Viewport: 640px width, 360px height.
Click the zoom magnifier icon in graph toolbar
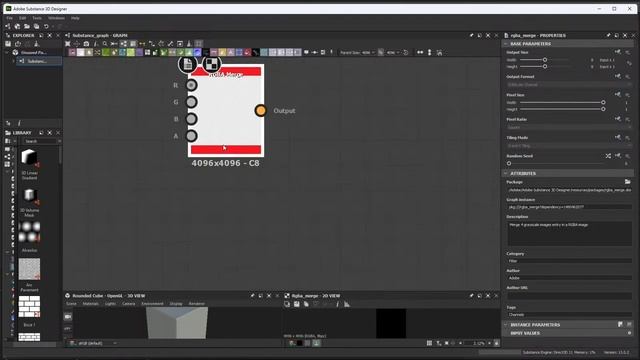coord(105,43)
